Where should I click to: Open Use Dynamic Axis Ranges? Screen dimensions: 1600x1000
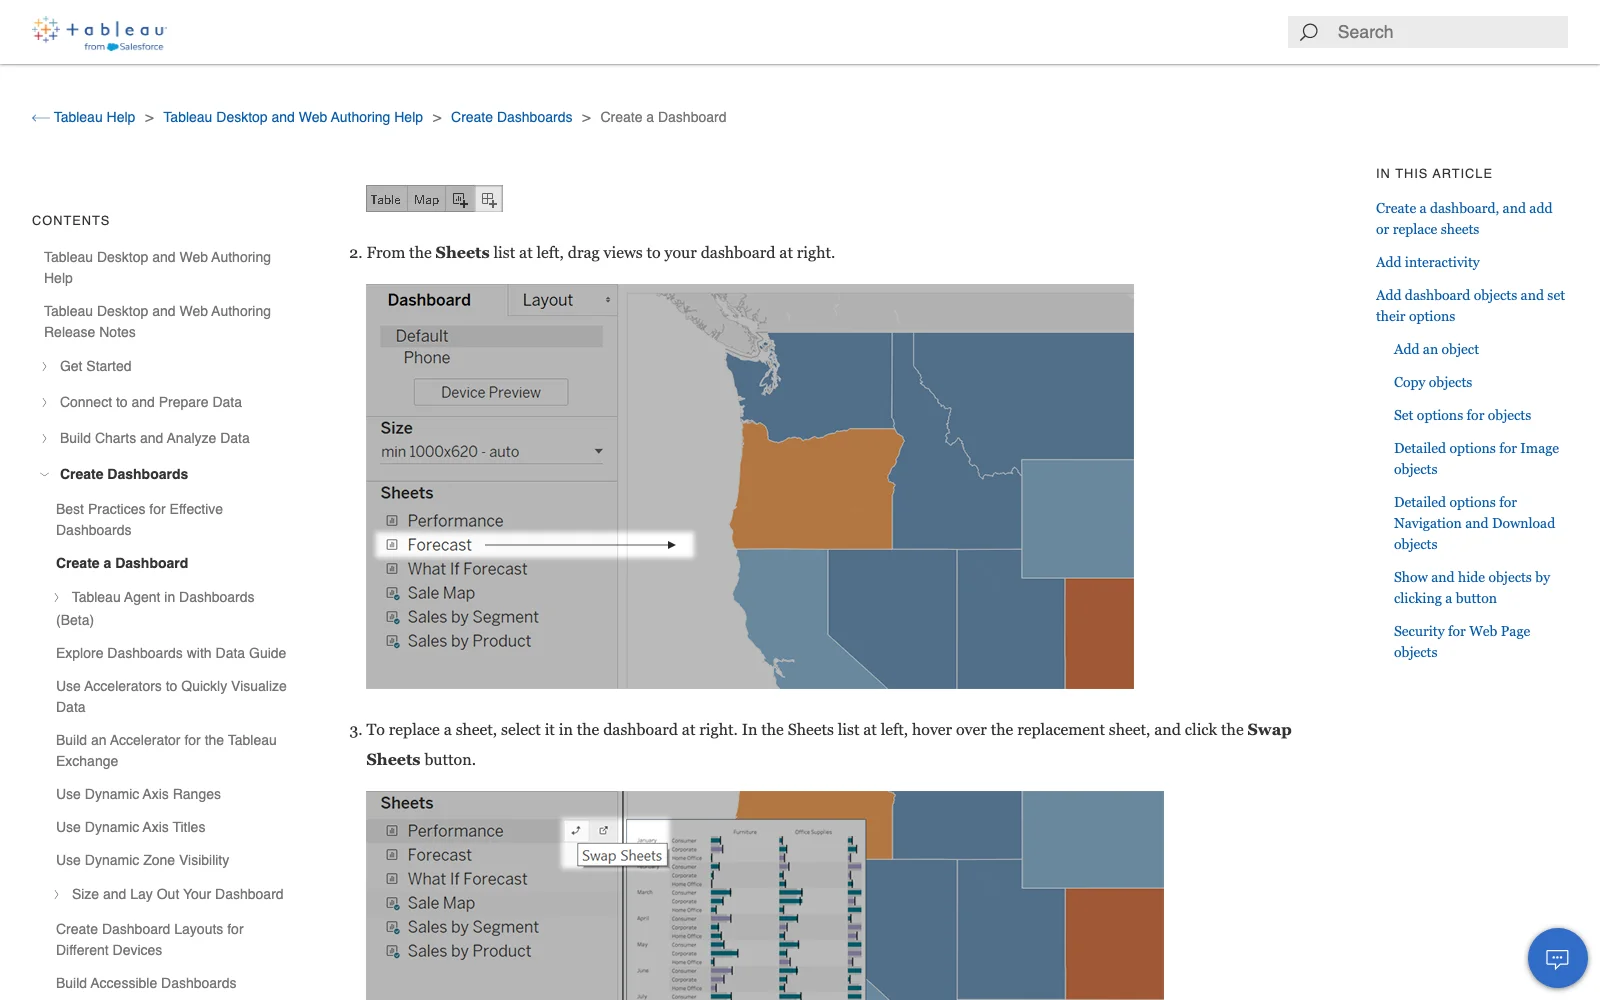tap(138, 794)
